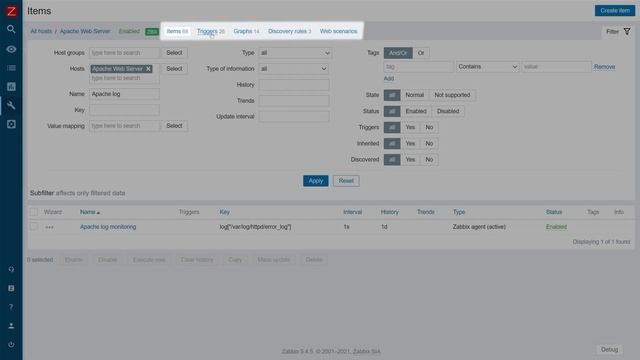The height and width of the screenshot is (360, 640).
Task: Set Discovered filter to Yes
Action: [410, 160]
